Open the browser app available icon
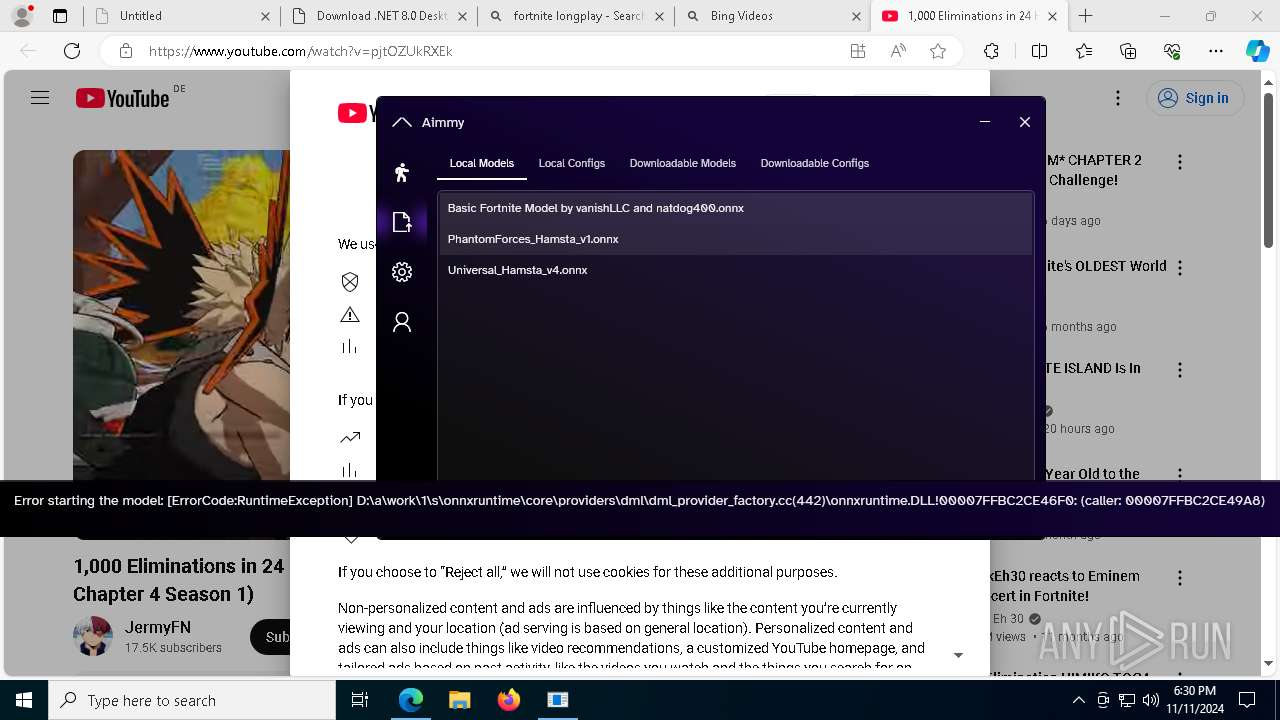This screenshot has height=720, width=1280. pyautogui.click(x=858, y=51)
